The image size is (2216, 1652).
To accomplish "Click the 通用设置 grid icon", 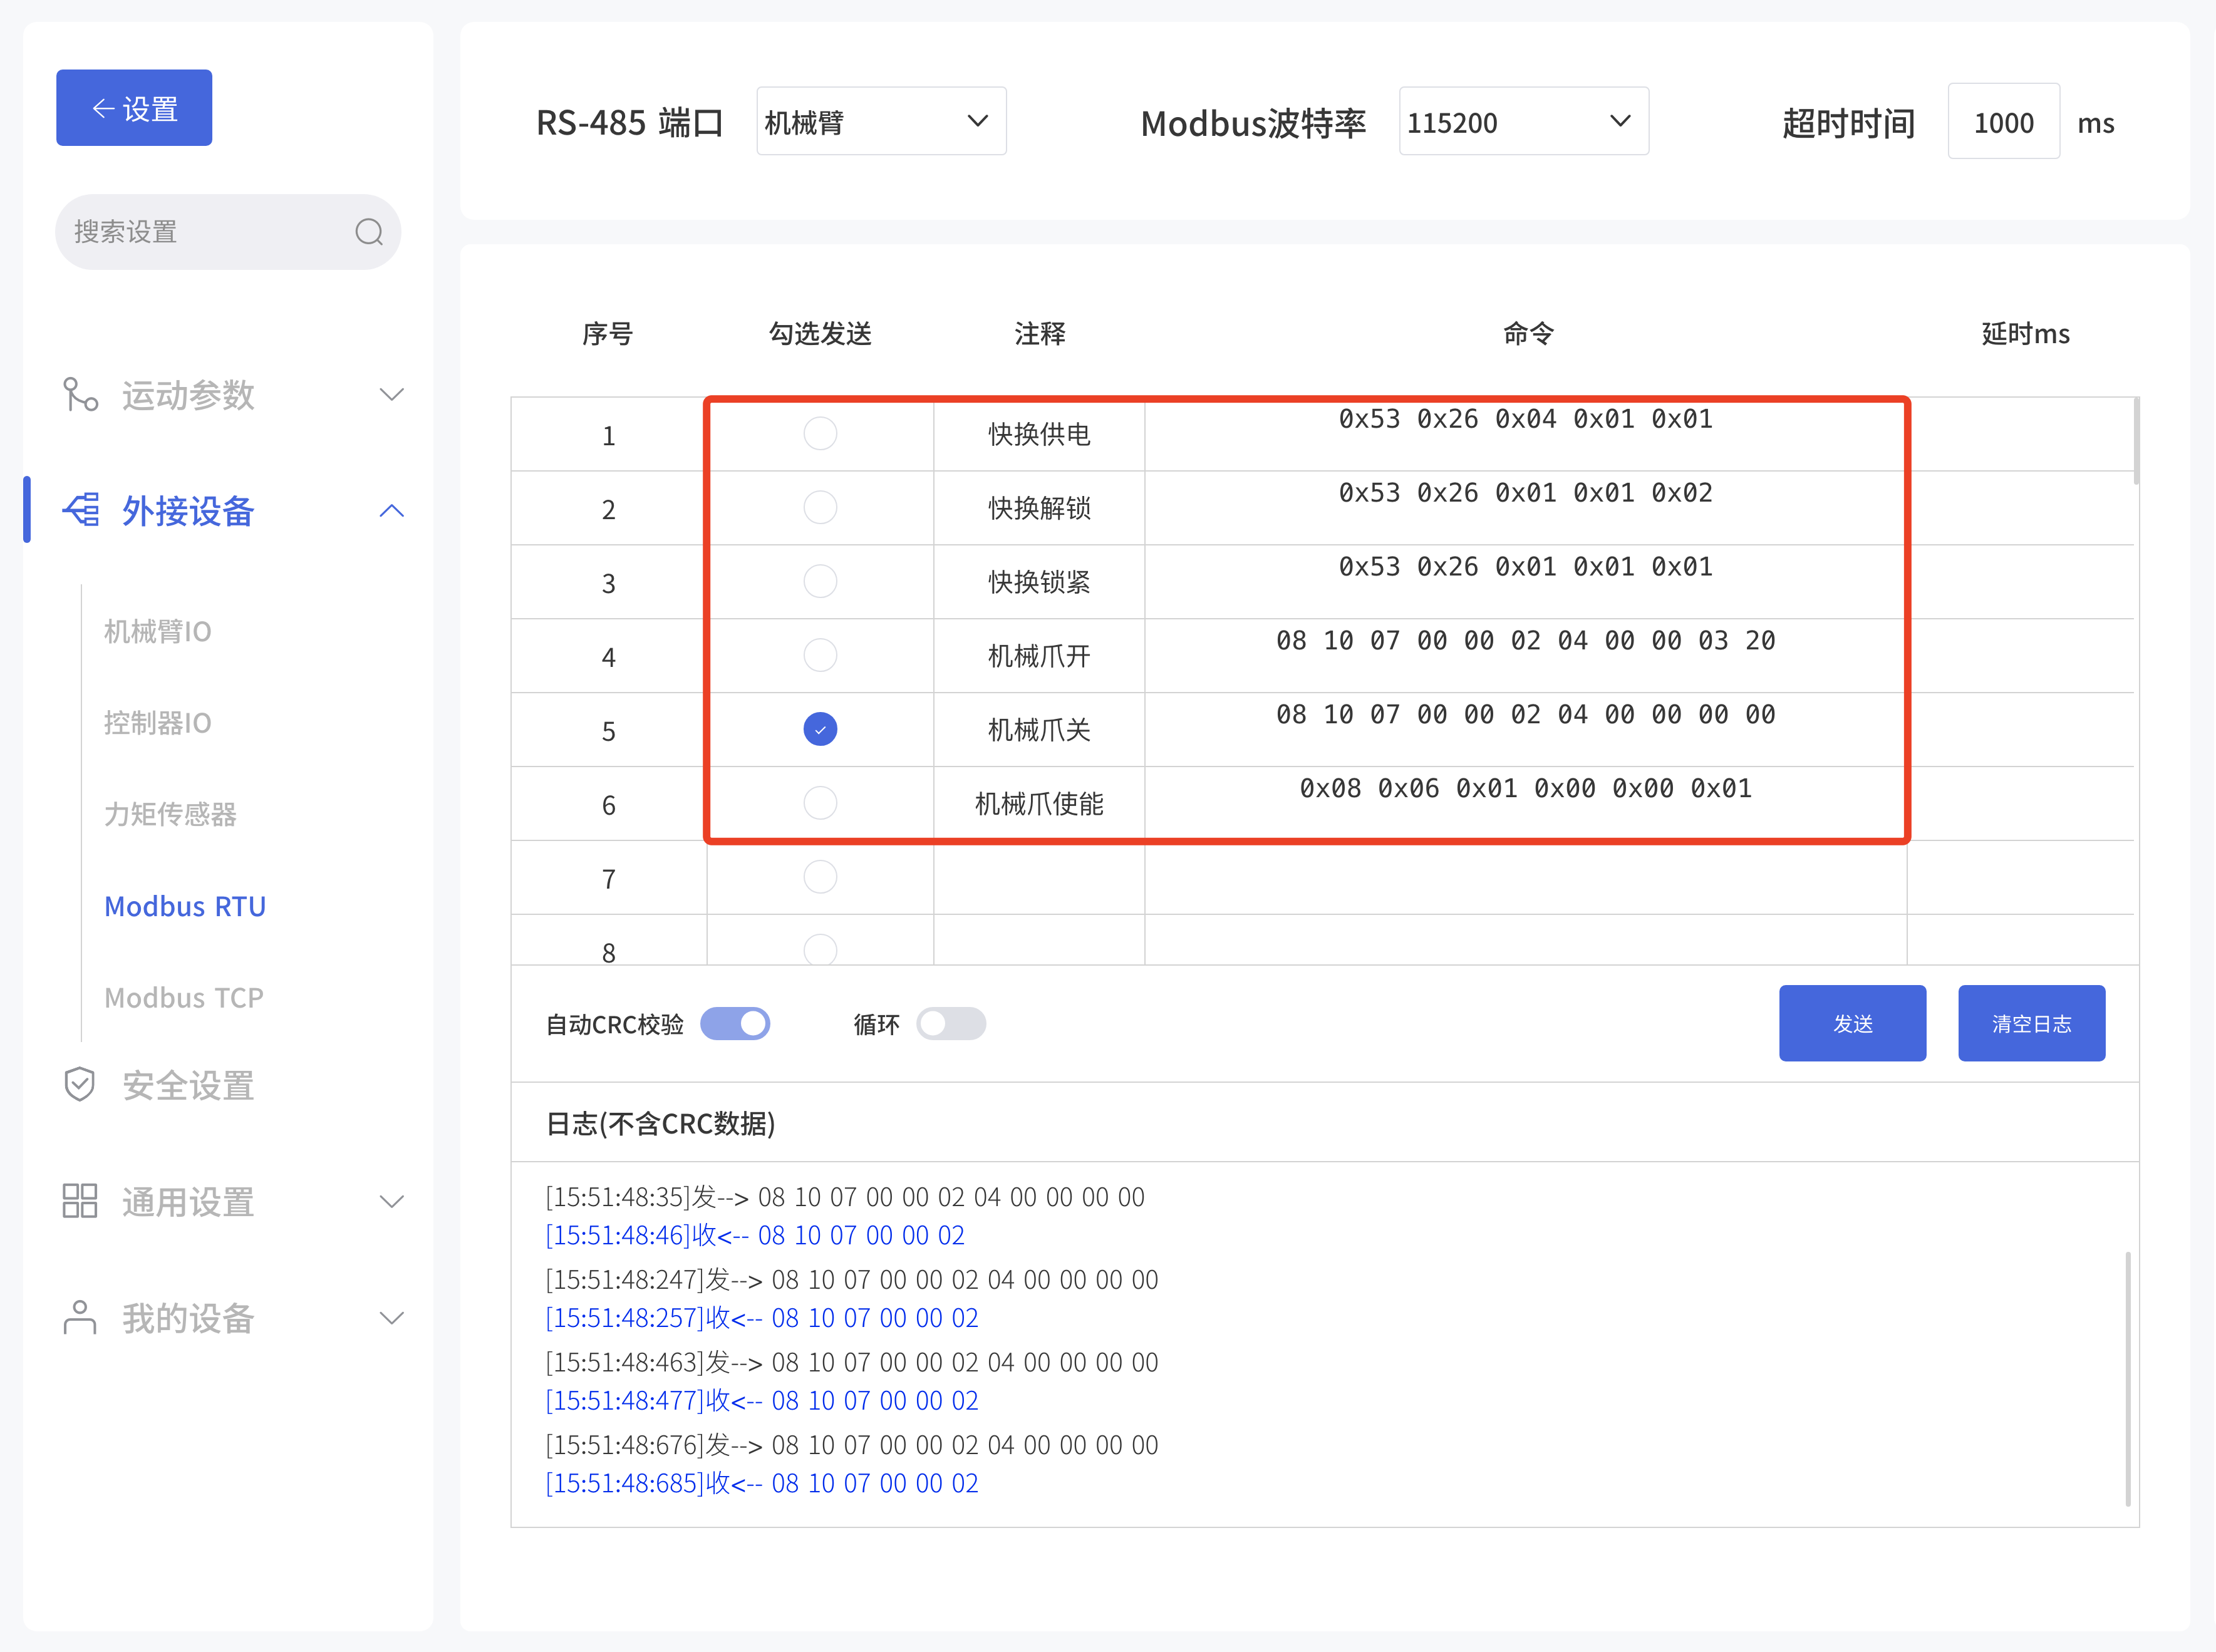I will coord(80,1201).
